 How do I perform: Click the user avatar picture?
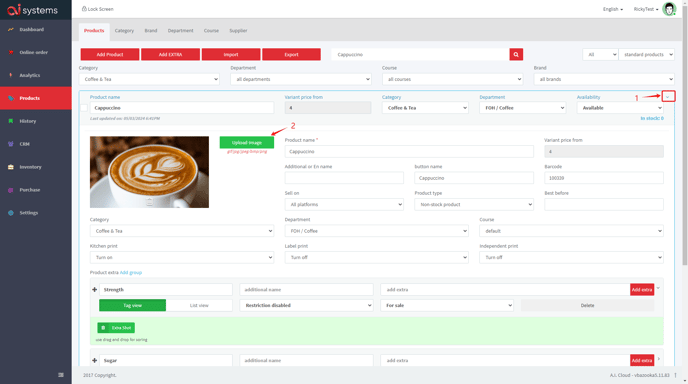pos(669,9)
